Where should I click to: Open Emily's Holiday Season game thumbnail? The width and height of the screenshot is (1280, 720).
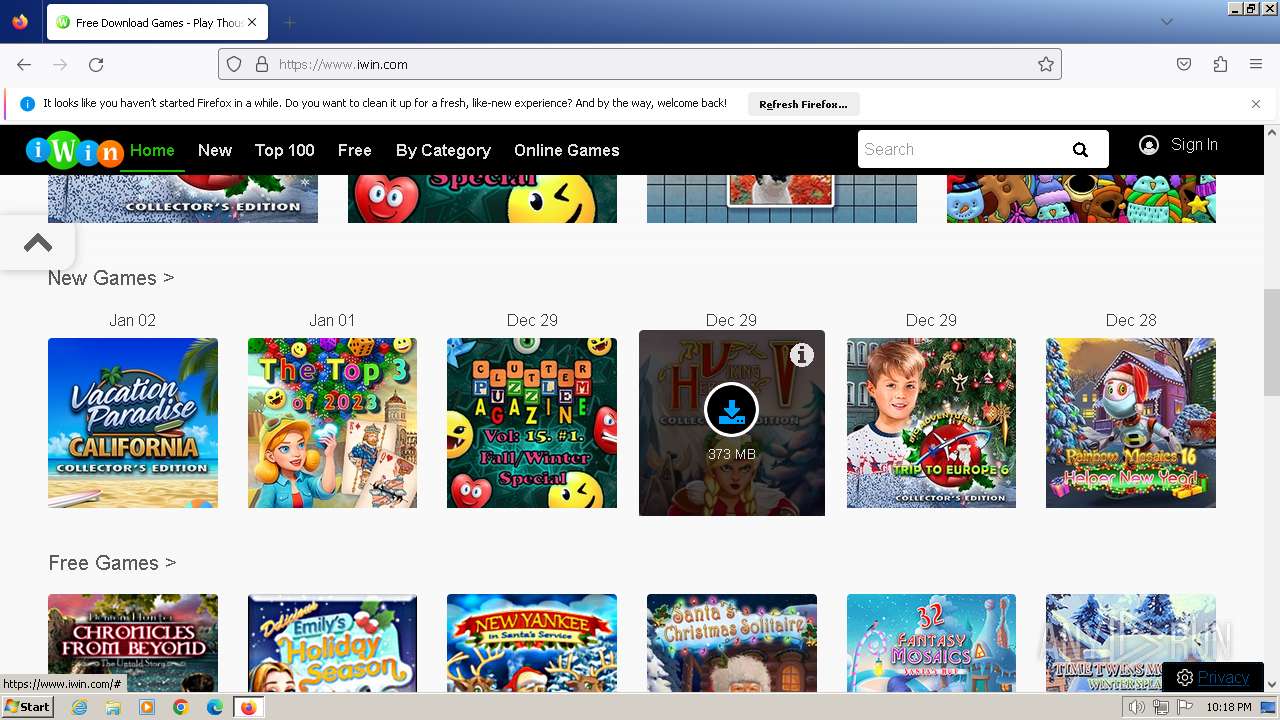coord(332,643)
